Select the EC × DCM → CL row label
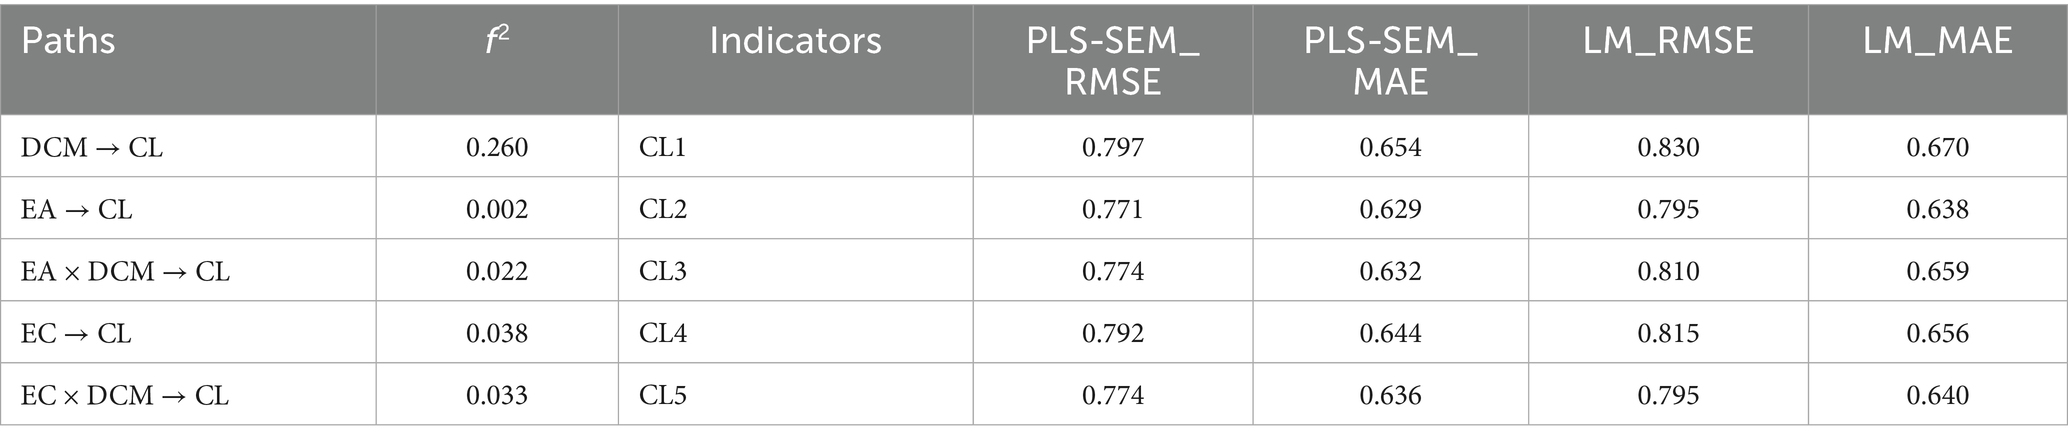The image size is (2068, 443). coord(125,396)
